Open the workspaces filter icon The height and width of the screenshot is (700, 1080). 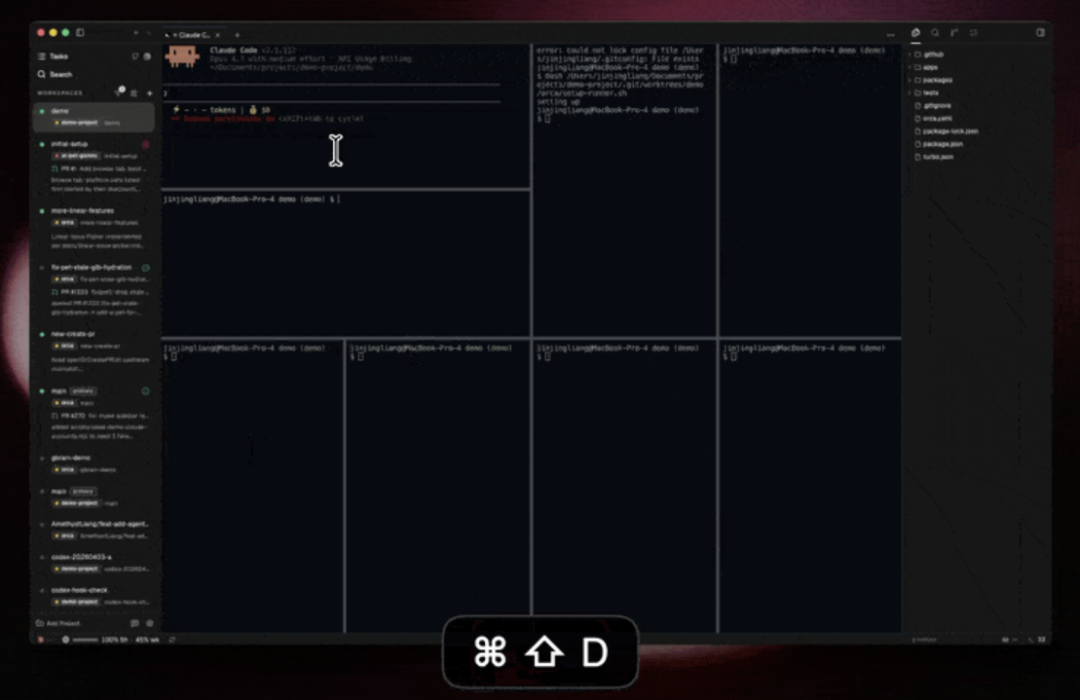pyautogui.click(x=119, y=92)
